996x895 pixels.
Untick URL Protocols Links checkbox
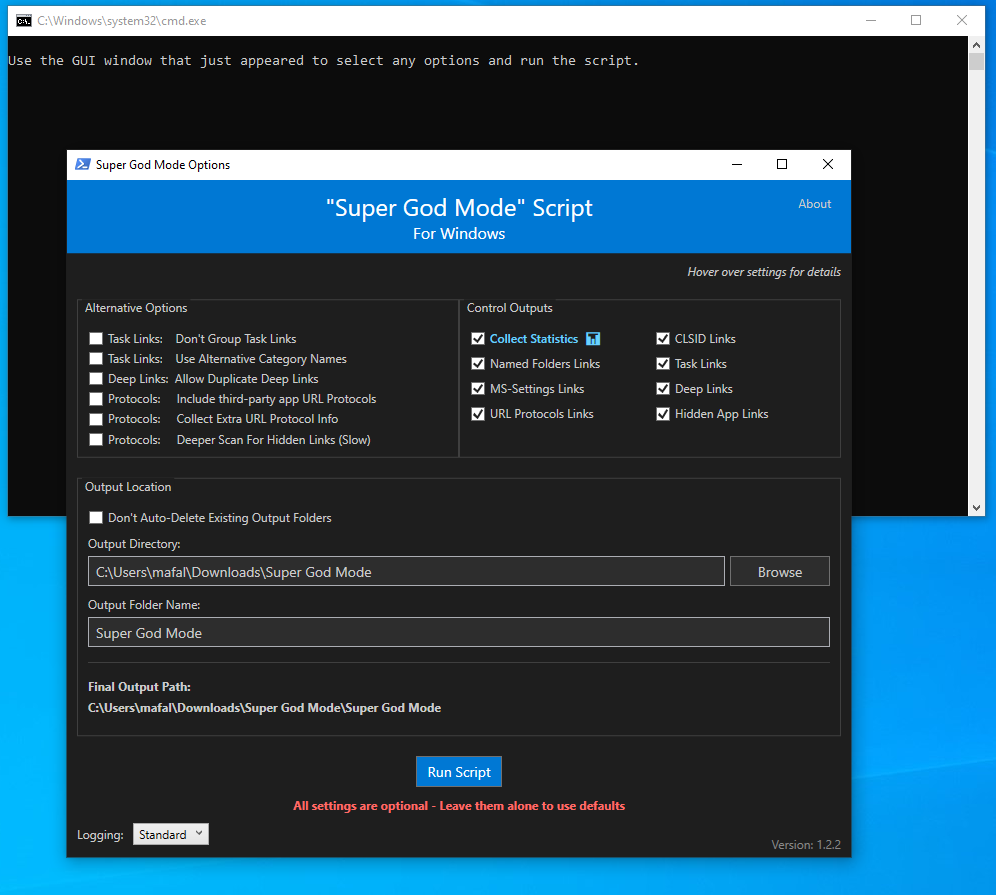[x=478, y=414]
